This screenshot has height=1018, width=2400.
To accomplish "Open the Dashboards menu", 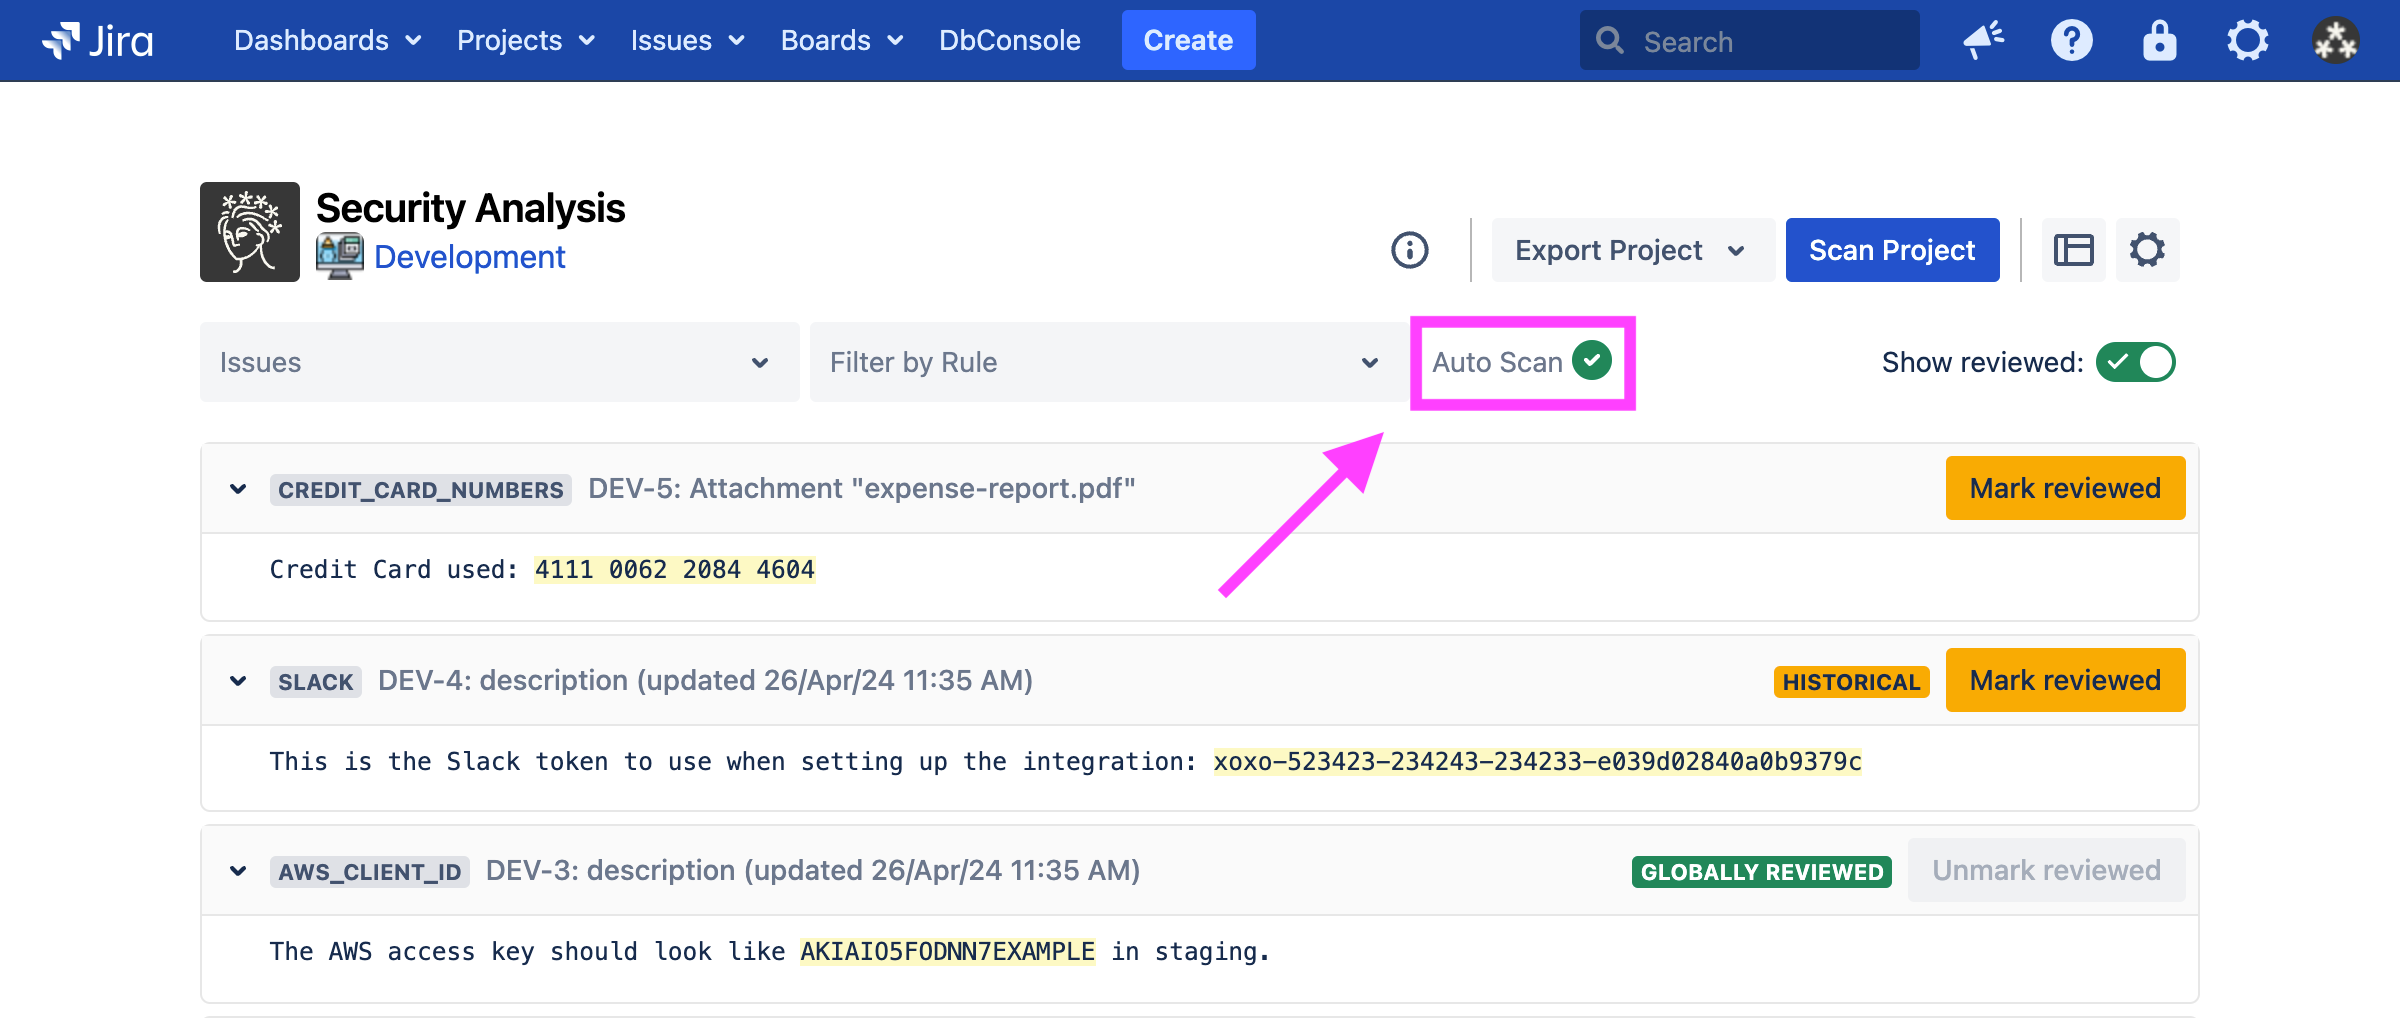I will pos(327,41).
